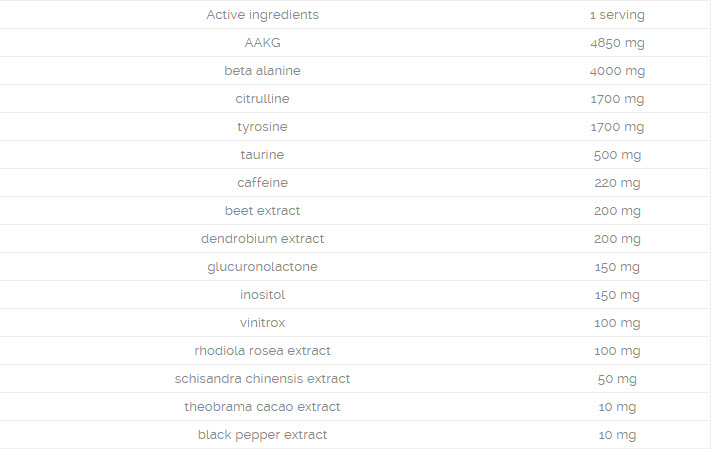Click the beet extract text

tap(262, 211)
